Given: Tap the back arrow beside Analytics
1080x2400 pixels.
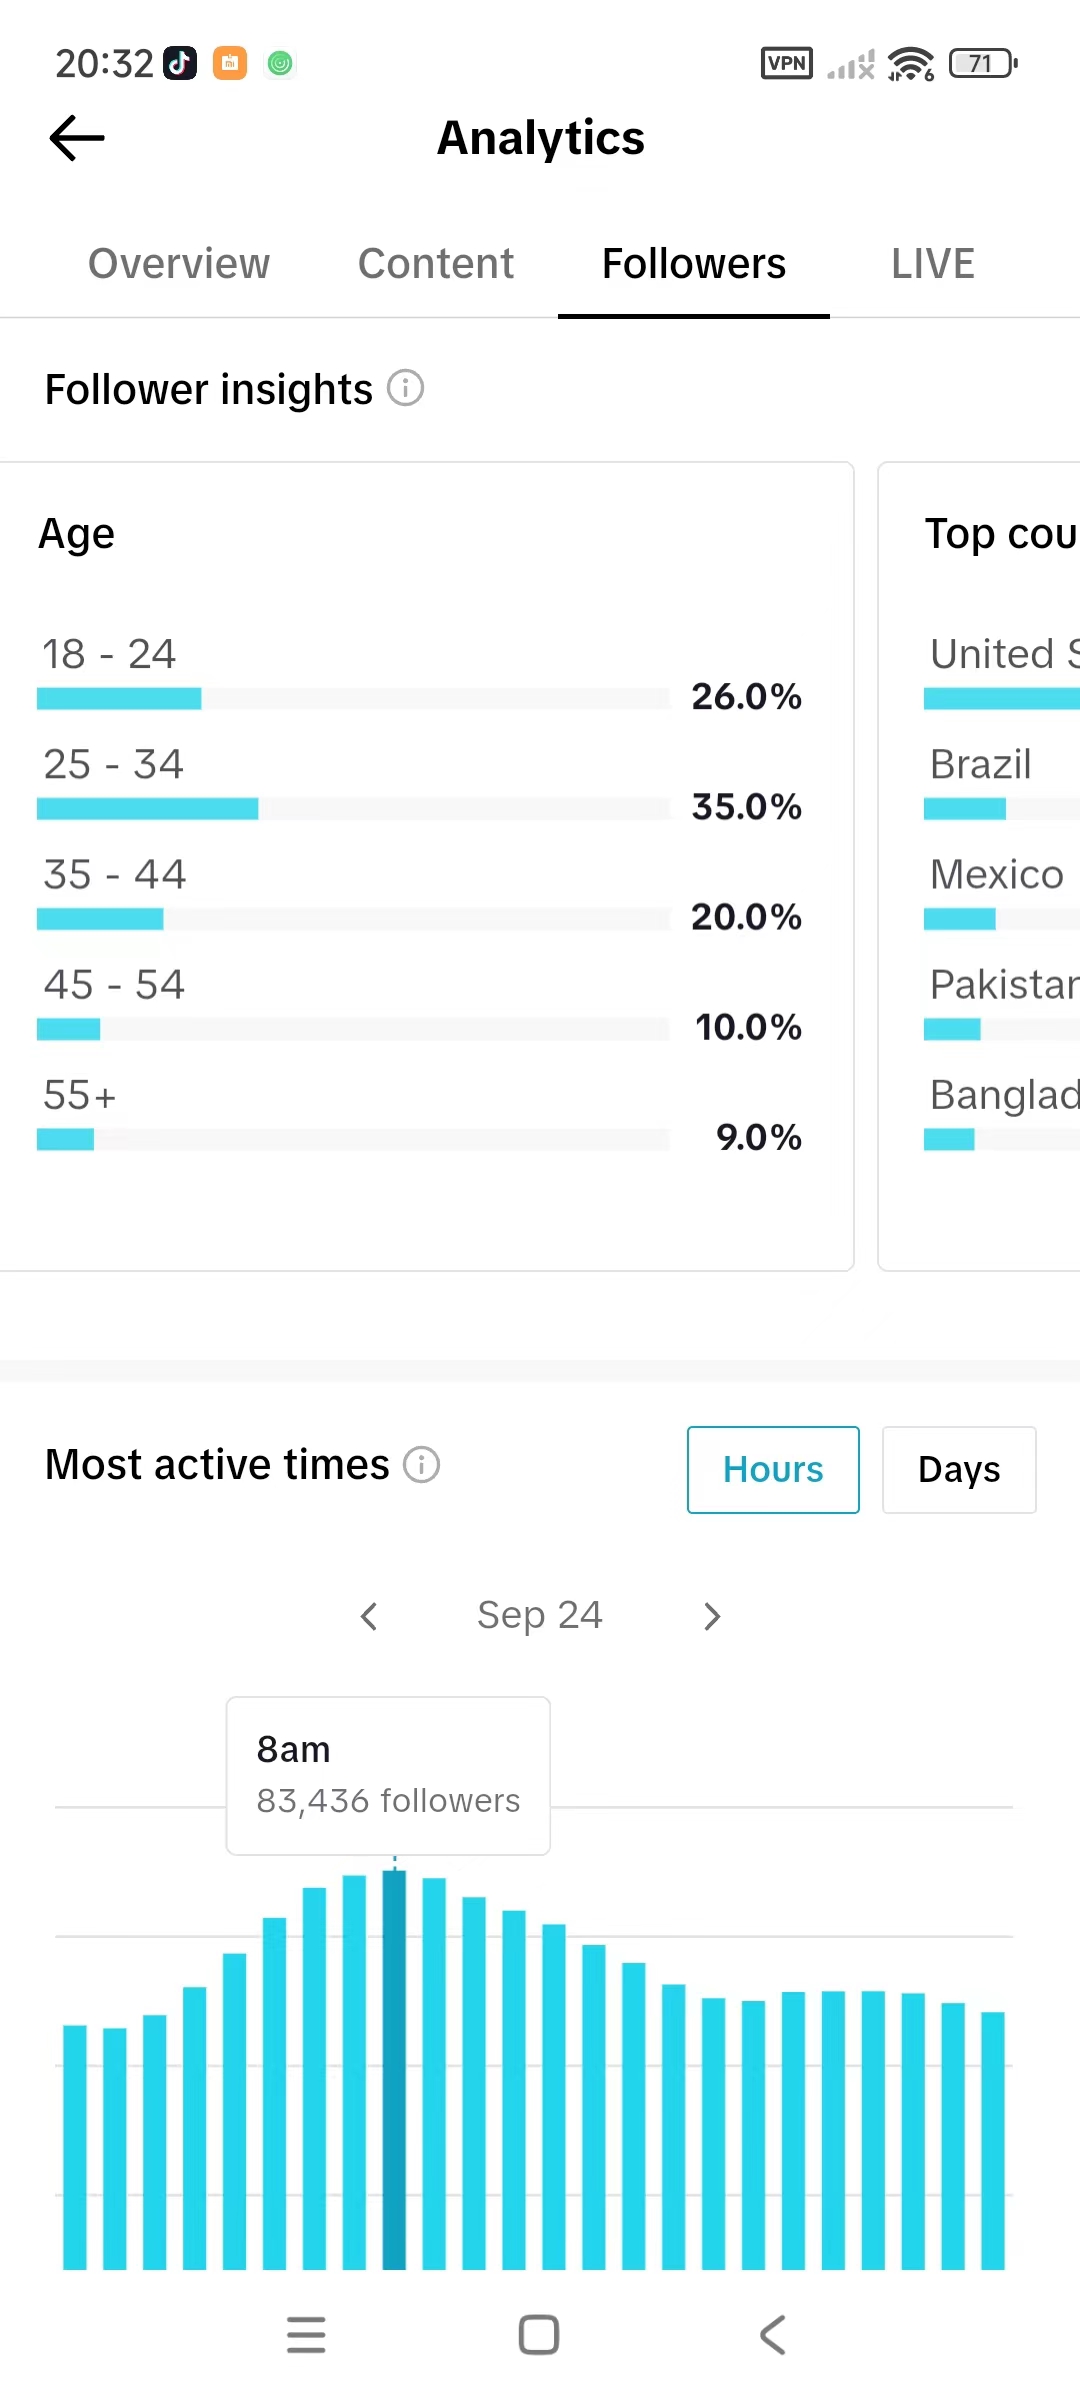Looking at the screenshot, I should 77,138.
